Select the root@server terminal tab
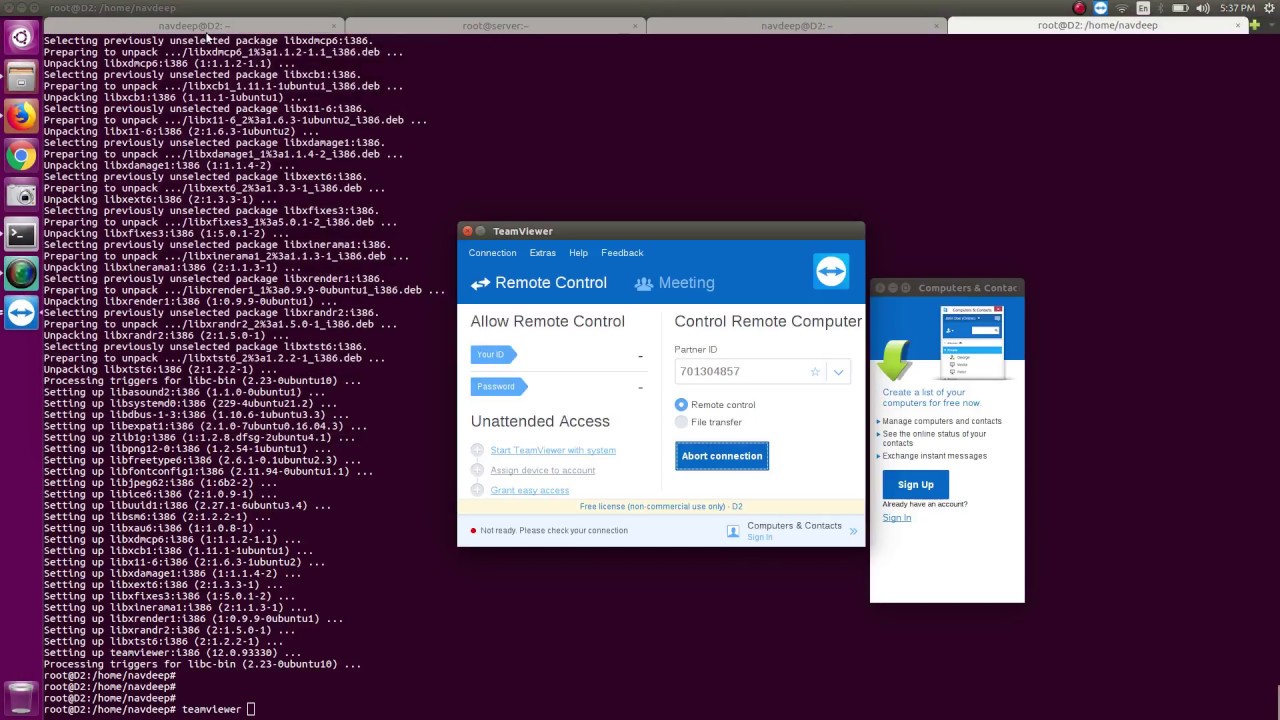The width and height of the screenshot is (1280, 720). tap(495, 26)
